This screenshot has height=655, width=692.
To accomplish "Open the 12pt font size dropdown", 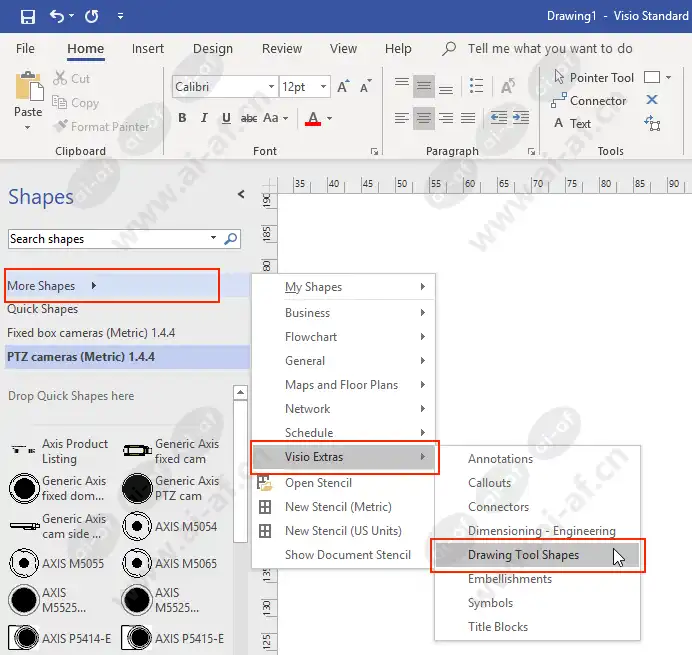I will (323, 87).
